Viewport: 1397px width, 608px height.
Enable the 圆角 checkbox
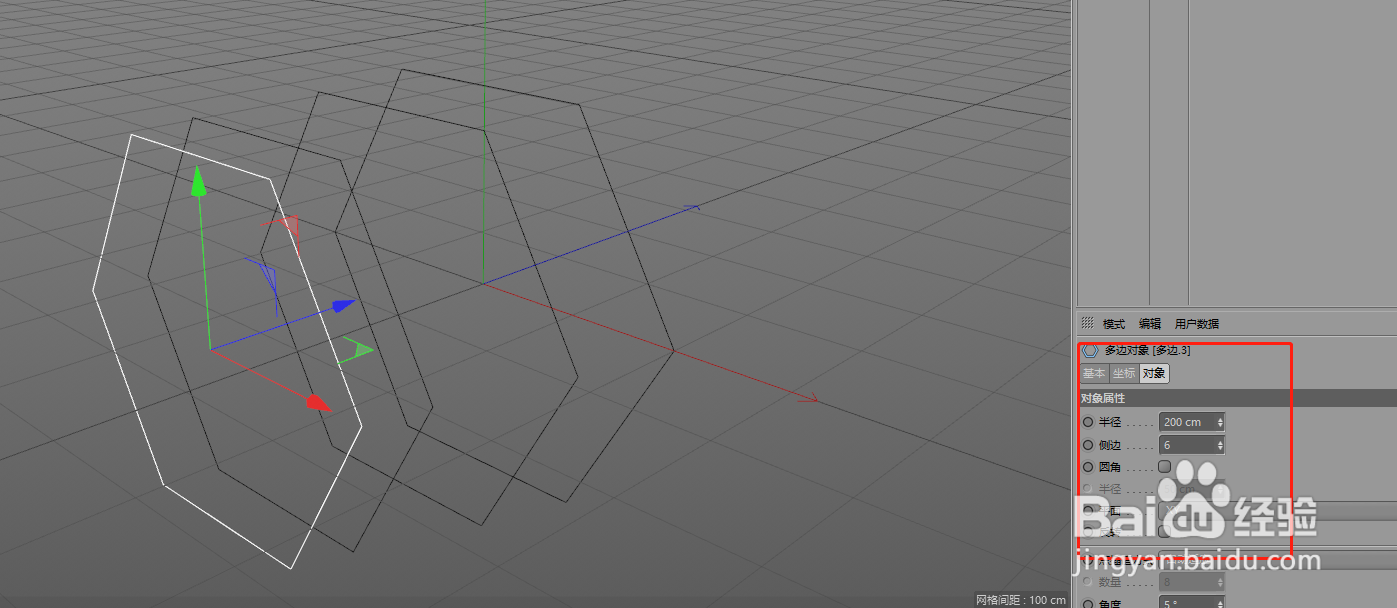[x=1164, y=467]
